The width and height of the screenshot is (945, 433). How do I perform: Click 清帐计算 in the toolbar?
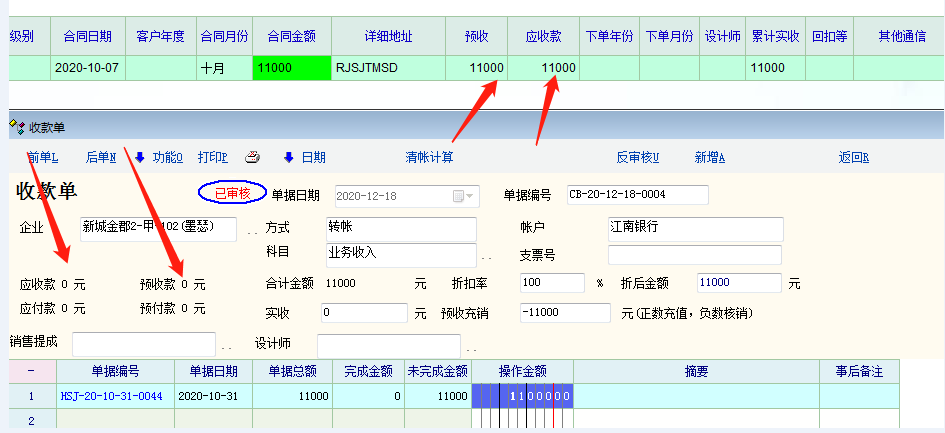pyautogui.click(x=429, y=157)
